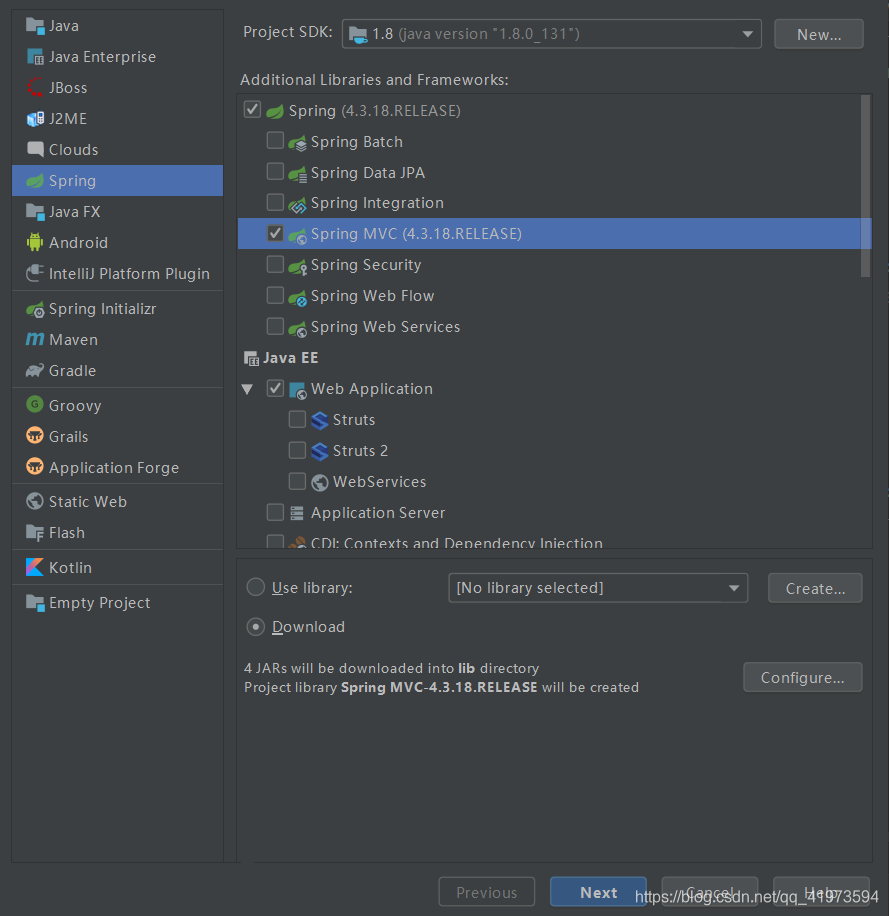This screenshot has height=916, width=889.
Task: Open the library selection dropdown
Action: point(733,588)
